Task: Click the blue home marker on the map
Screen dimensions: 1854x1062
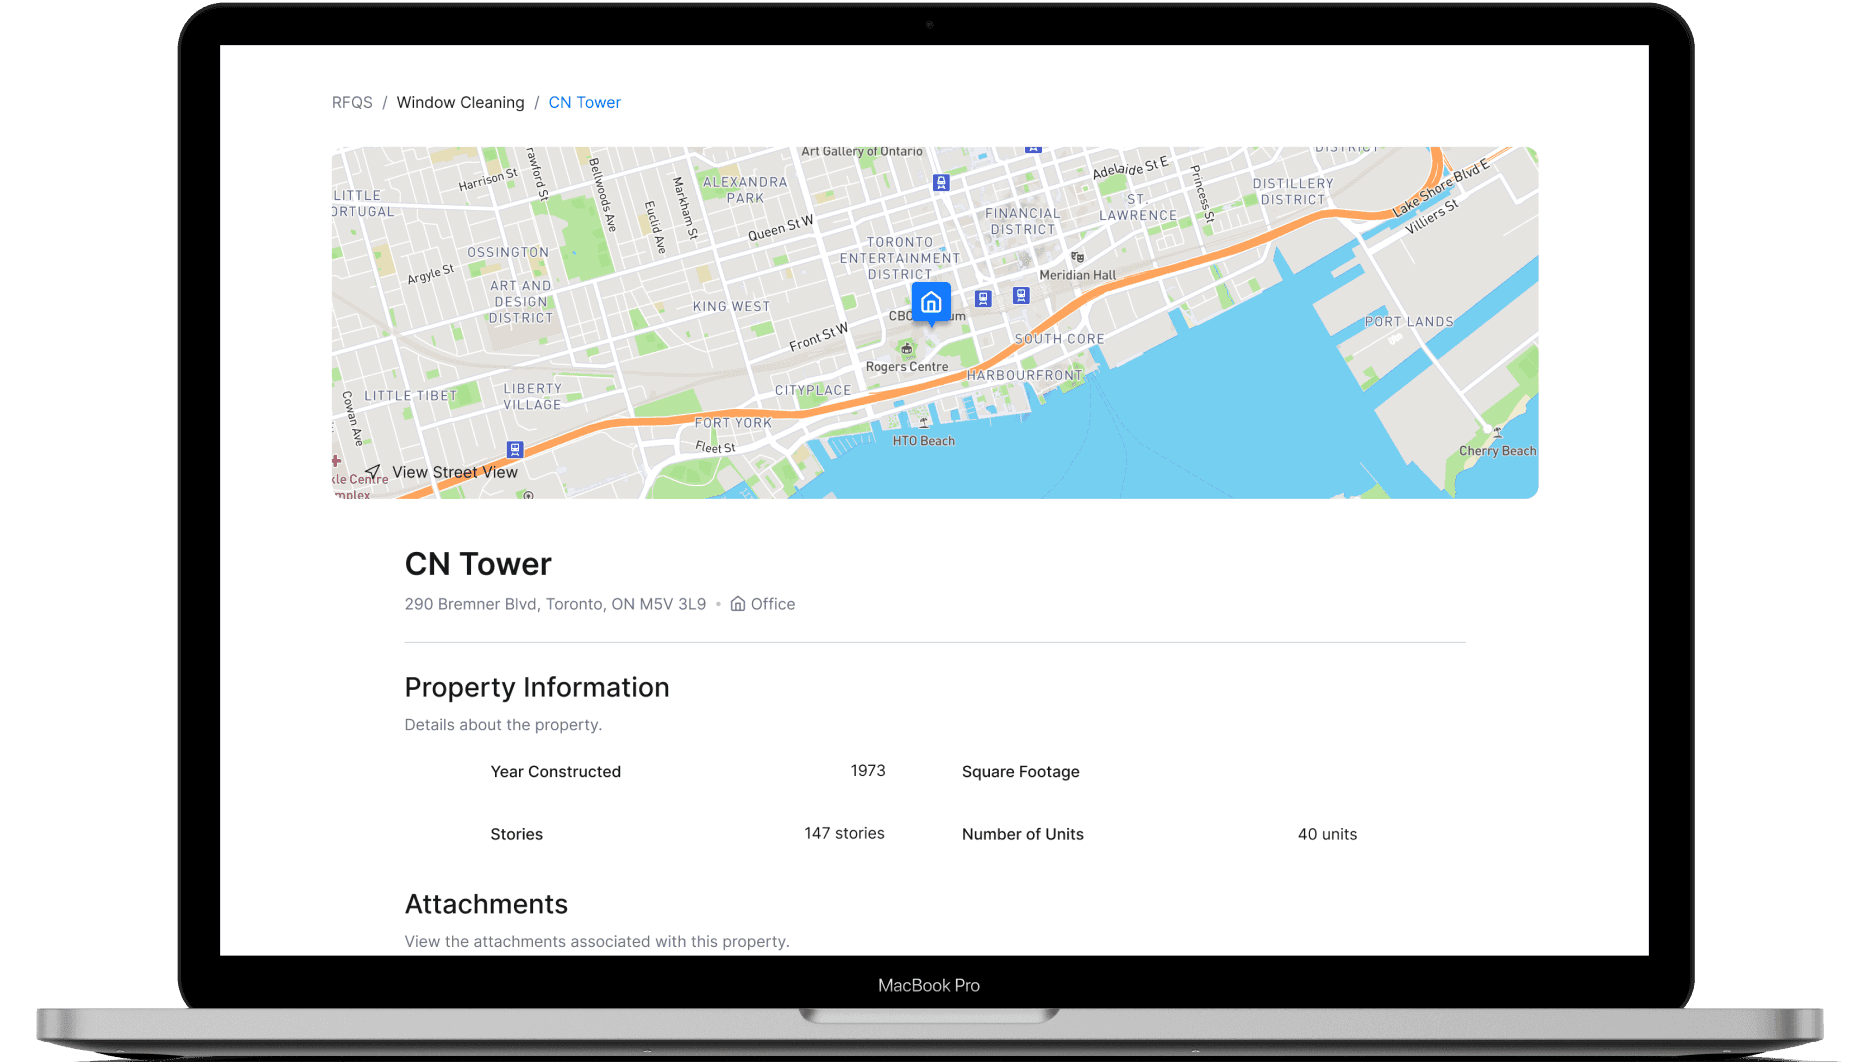Action: tap(931, 302)
